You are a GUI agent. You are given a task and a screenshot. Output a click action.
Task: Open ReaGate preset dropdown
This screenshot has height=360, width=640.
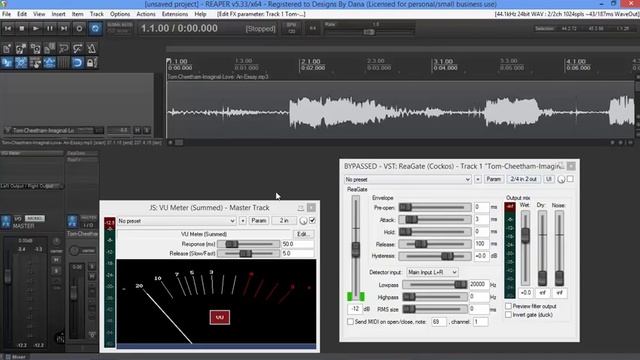click(x=408, y=180)
